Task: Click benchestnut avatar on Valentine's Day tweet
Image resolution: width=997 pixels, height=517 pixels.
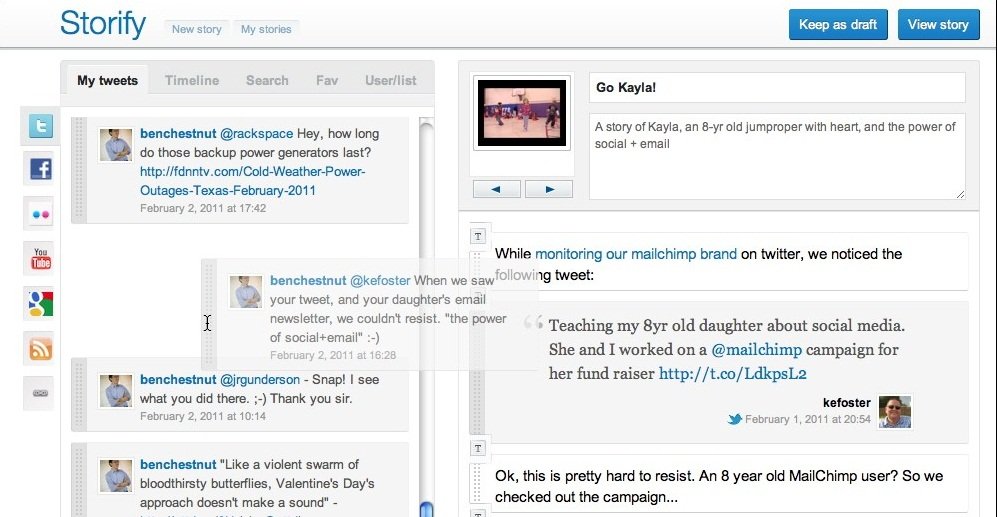Action: [116, 476]
